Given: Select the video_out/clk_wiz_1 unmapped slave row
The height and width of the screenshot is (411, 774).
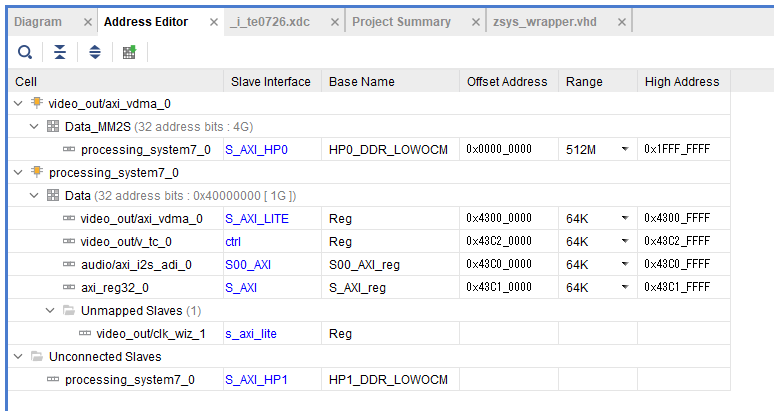Looking at the screenshot, I should pos(151,333).
